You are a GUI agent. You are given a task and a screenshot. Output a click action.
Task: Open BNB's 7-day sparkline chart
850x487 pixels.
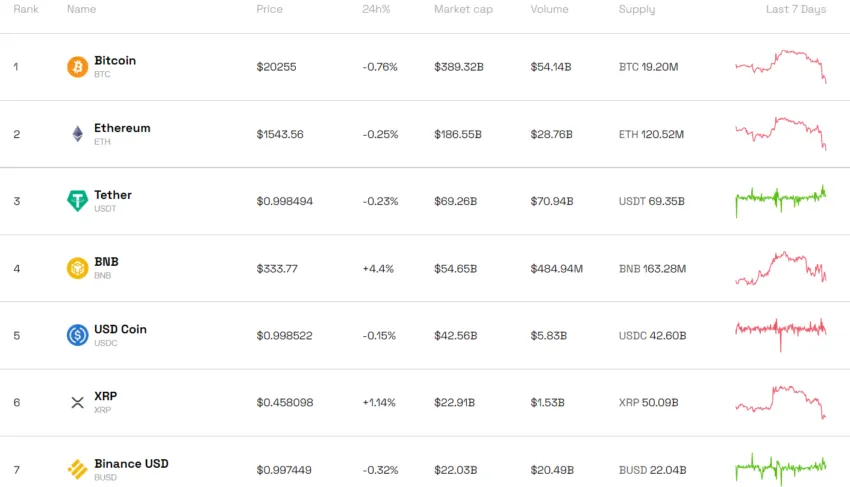pos(781,268)
